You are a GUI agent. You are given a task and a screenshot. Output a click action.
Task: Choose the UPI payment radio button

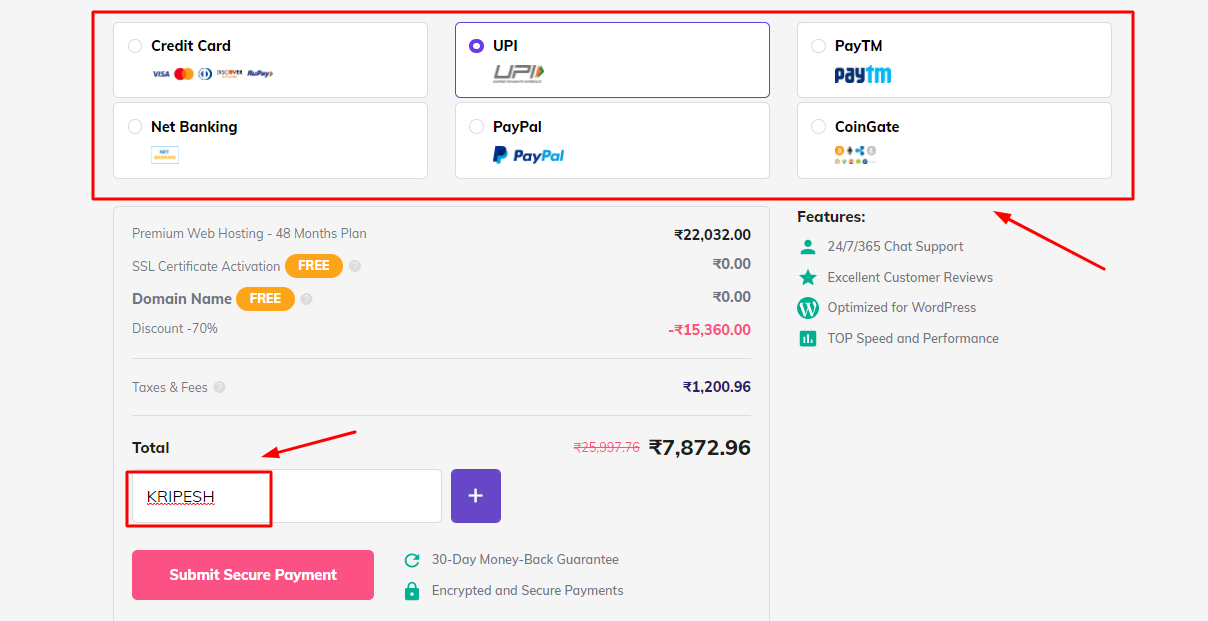[x=476, y=46]
